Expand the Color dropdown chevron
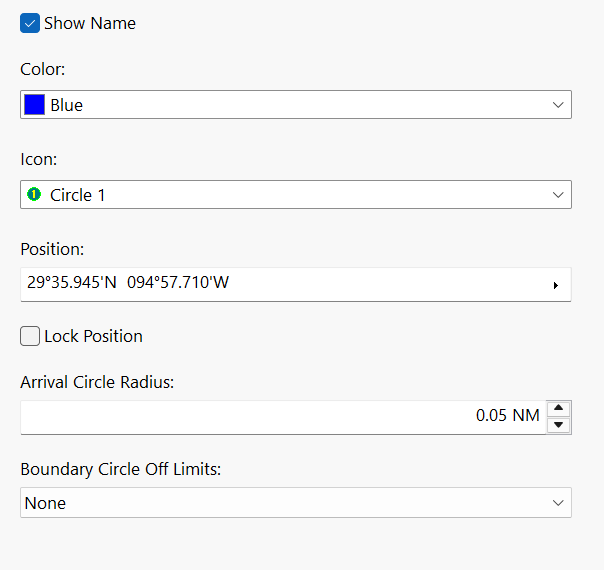The height and width of the screenshot is (570, 604). (x=558, y=105)
